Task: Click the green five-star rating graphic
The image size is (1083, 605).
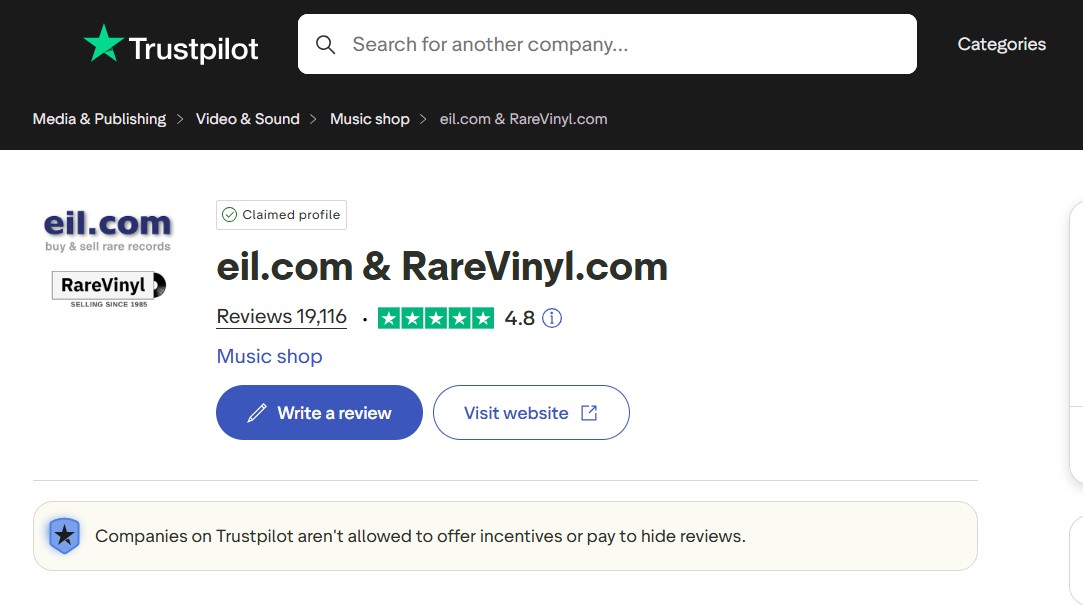Action: (435, 318)
